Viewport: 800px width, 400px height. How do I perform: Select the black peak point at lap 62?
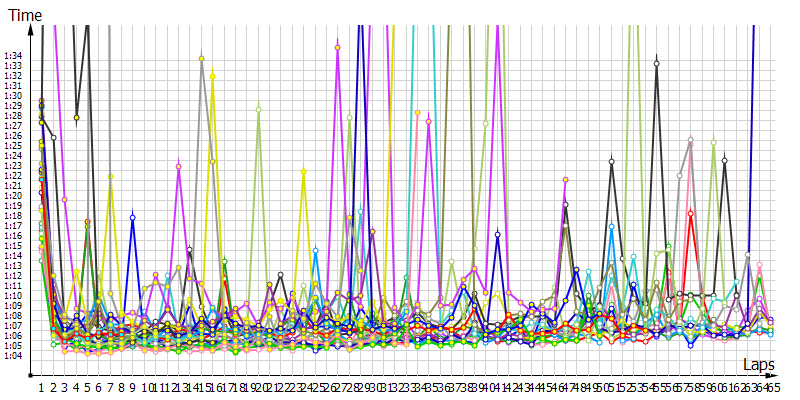(x=724, y=160)
